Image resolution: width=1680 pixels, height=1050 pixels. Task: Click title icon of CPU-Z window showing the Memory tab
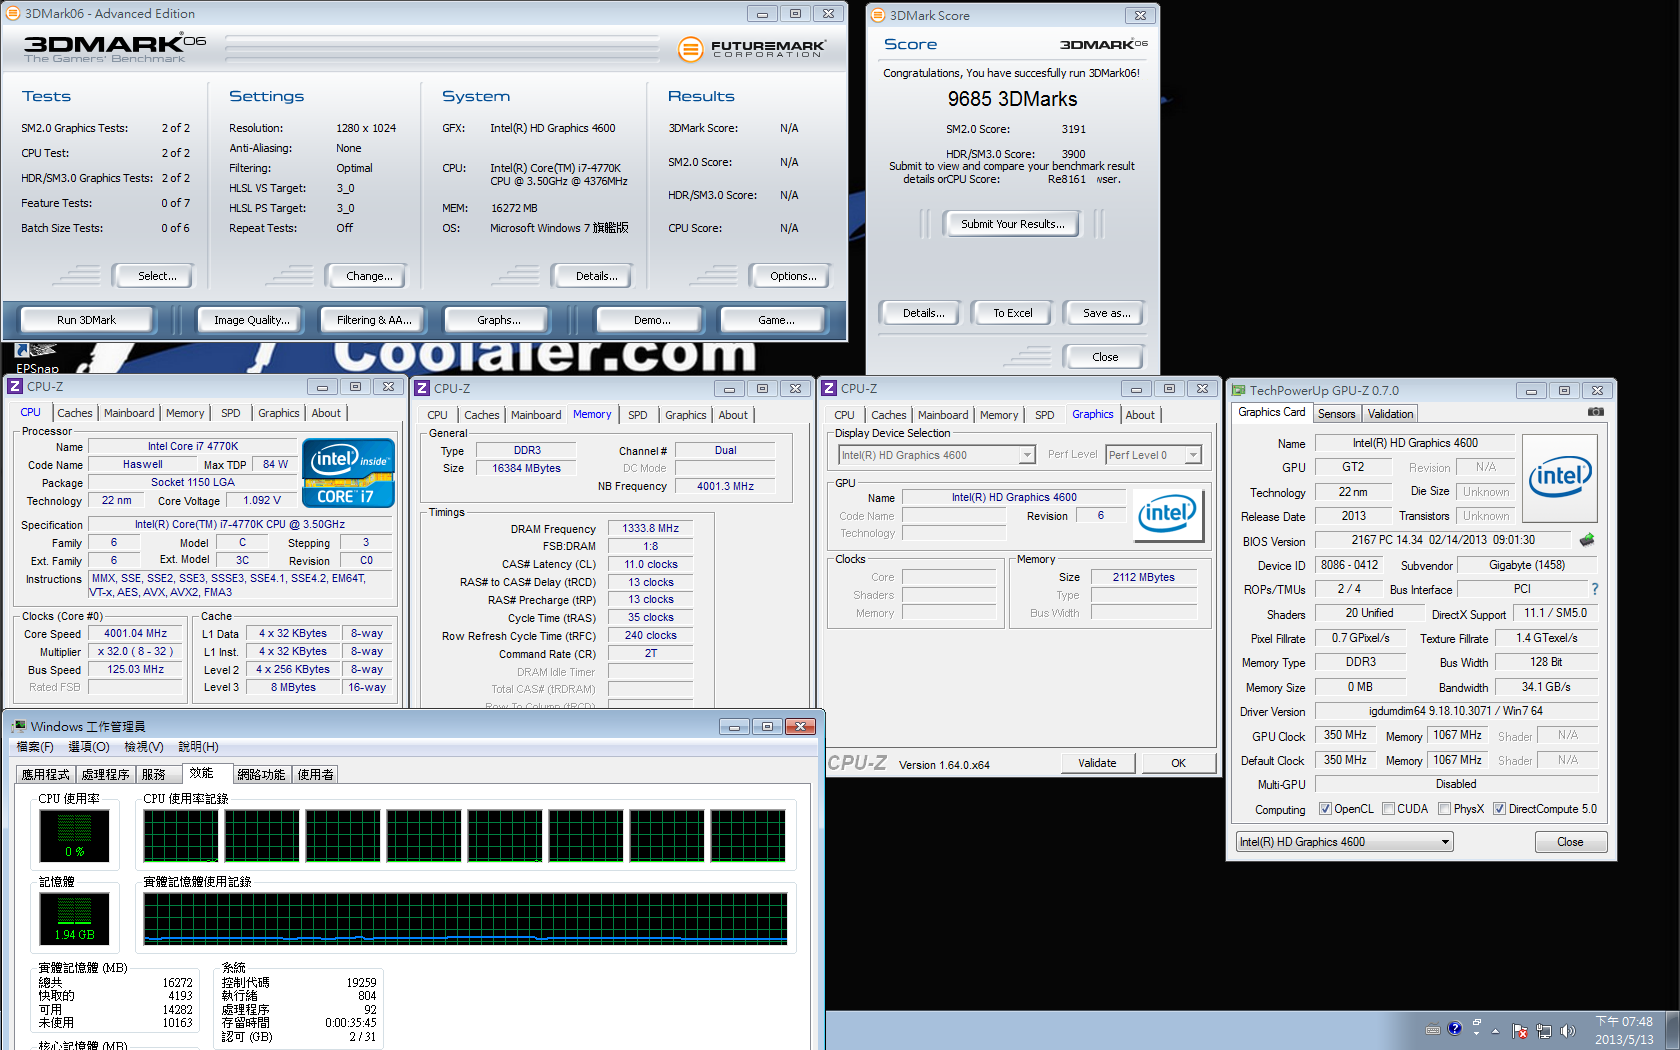coord(422,388)
